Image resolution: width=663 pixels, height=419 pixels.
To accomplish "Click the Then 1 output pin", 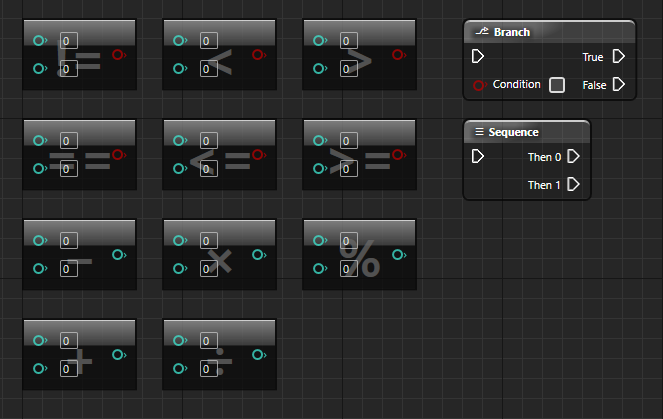I will tap(573, 184).
